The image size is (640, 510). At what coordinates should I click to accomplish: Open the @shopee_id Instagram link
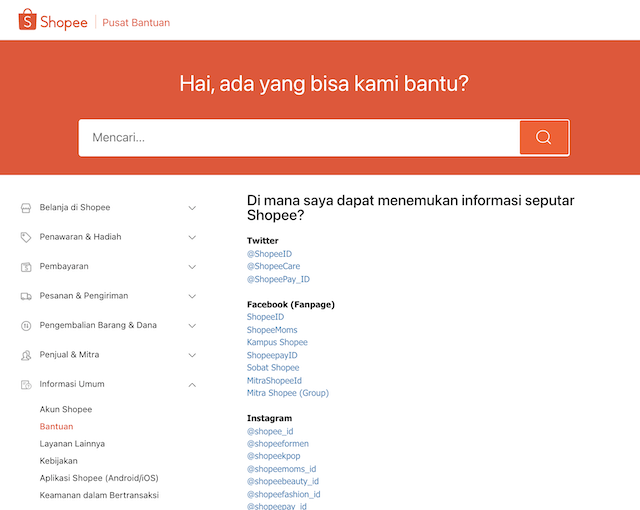270,431
